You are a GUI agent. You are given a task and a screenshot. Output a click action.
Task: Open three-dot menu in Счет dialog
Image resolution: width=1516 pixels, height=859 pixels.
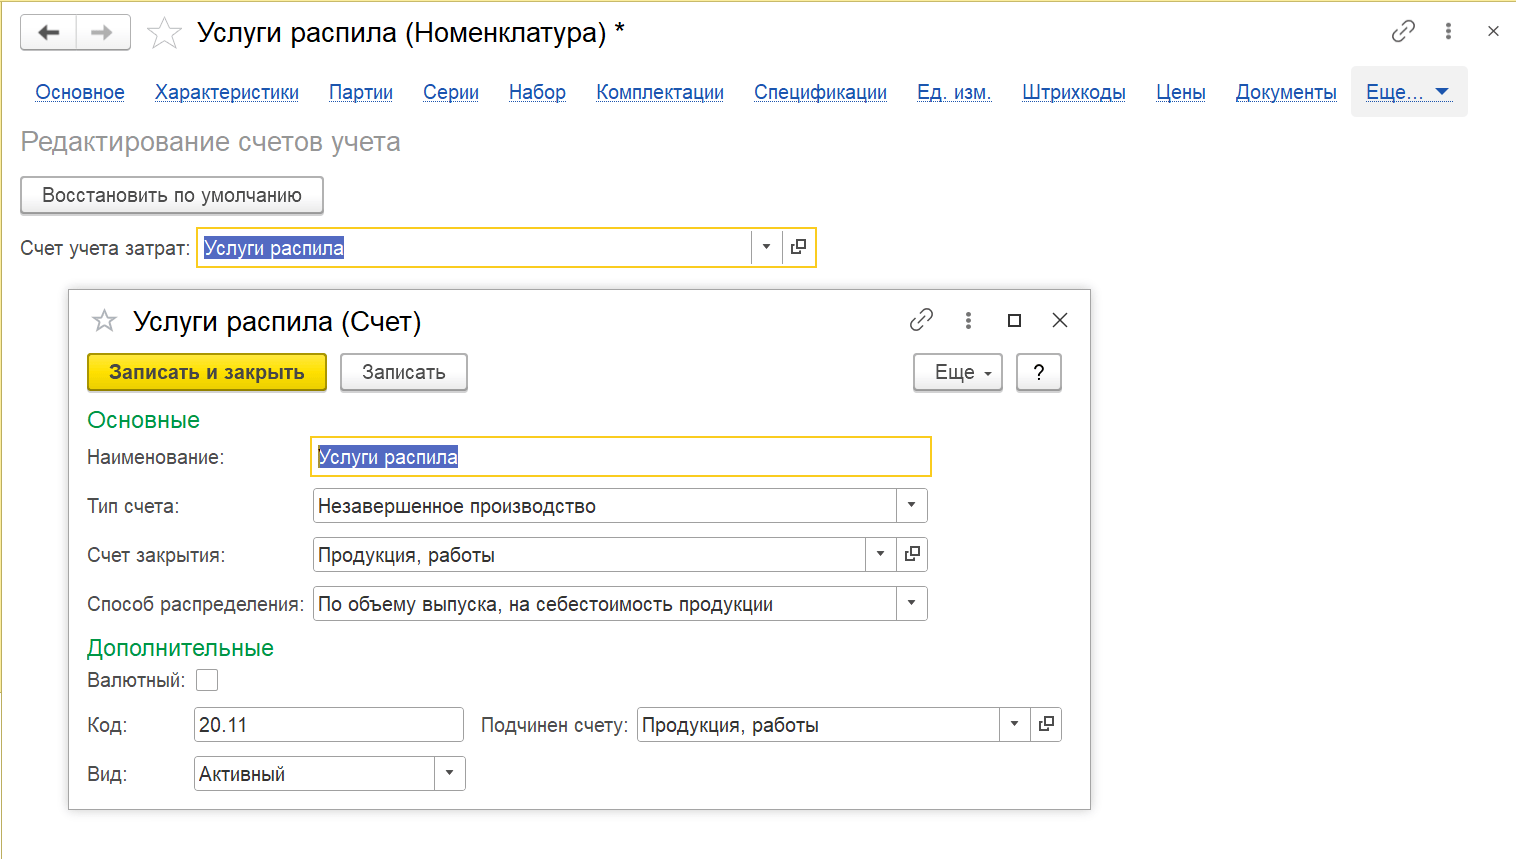point(967,320)
